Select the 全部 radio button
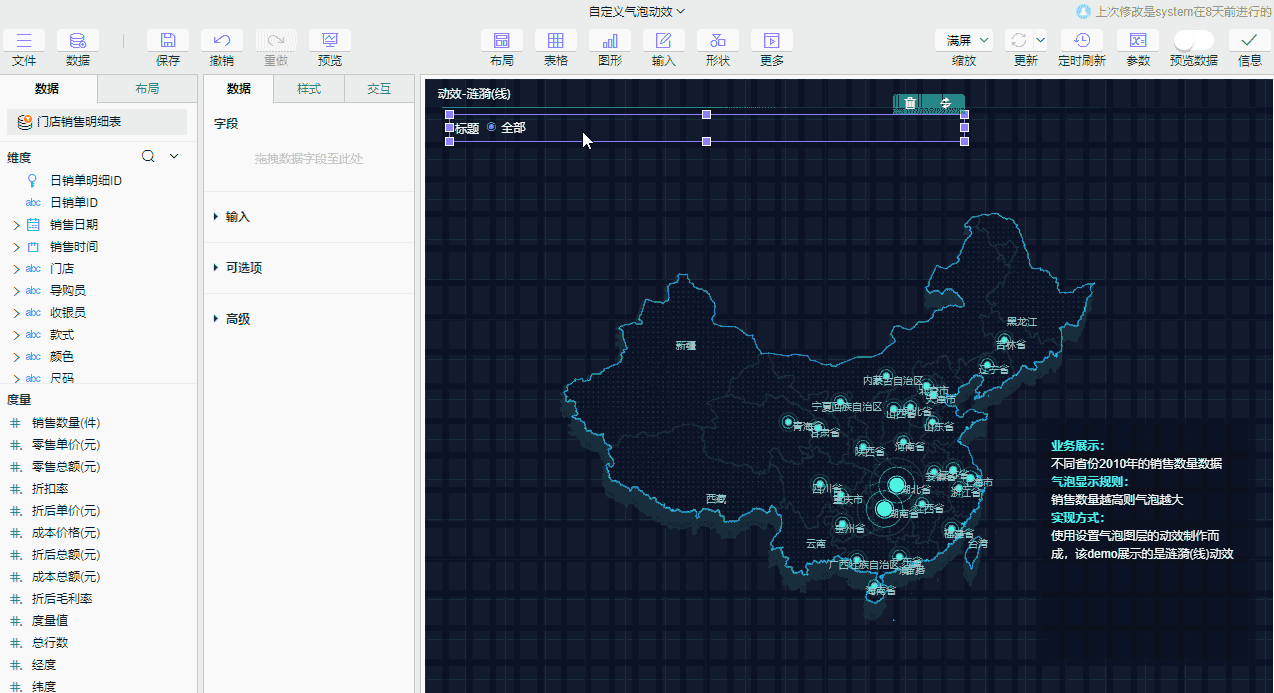The height and width of the screenshot is (693, 1274). click(x=491, y=128)
